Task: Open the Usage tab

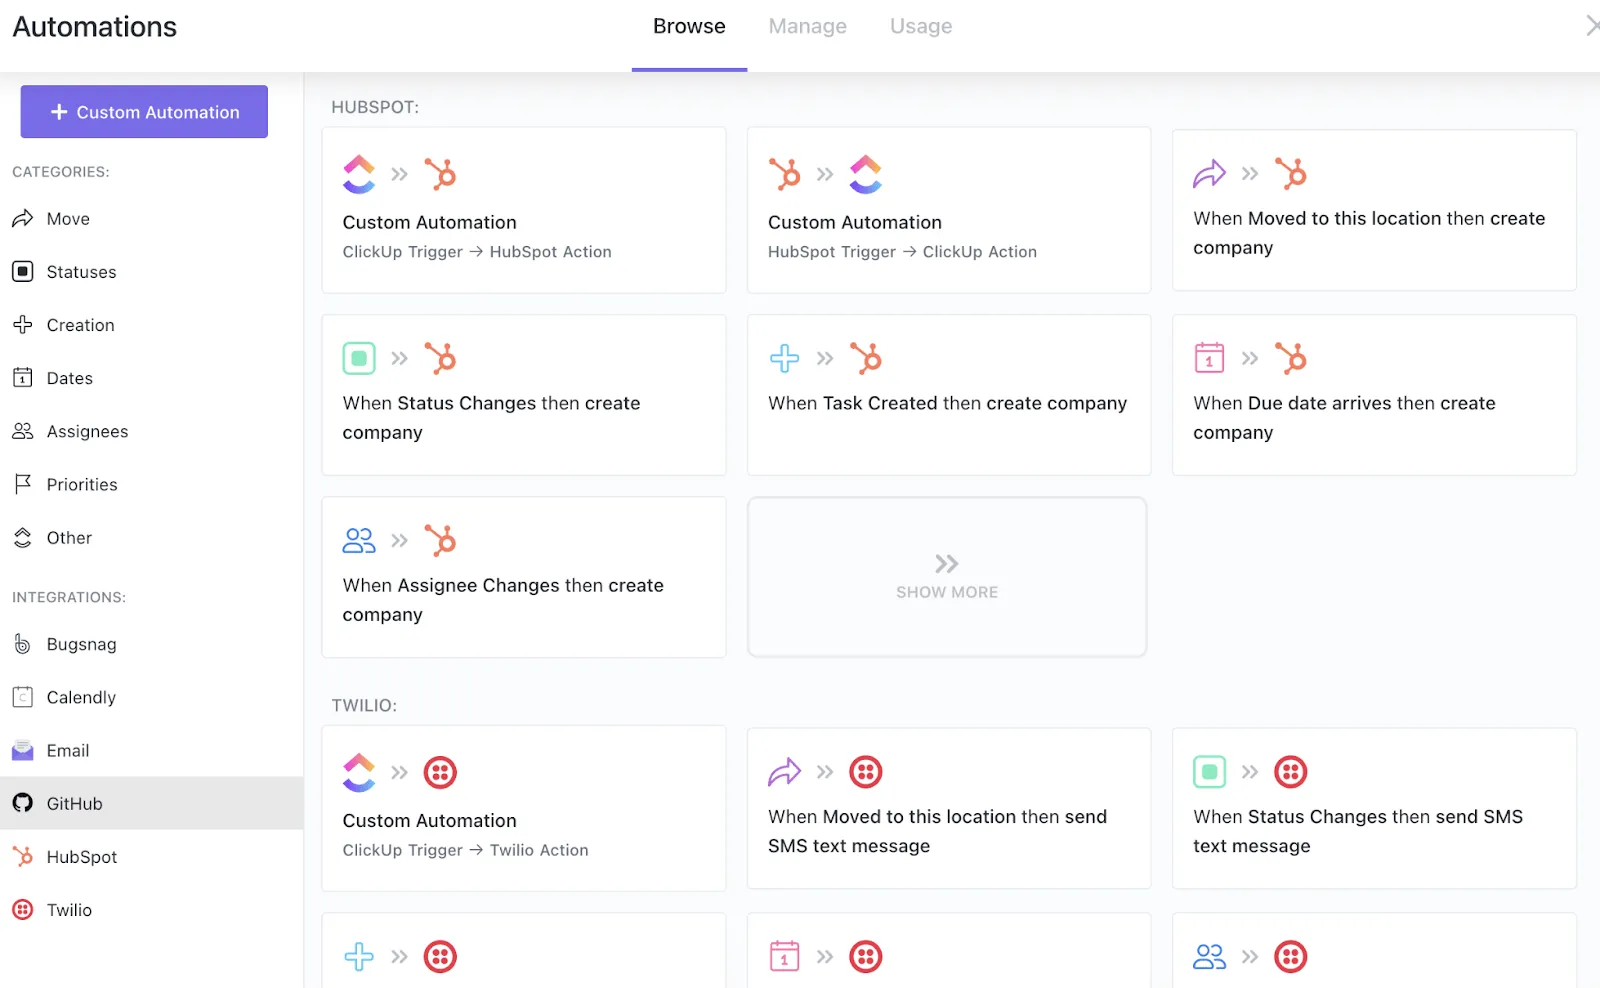Action: (921, 27)
